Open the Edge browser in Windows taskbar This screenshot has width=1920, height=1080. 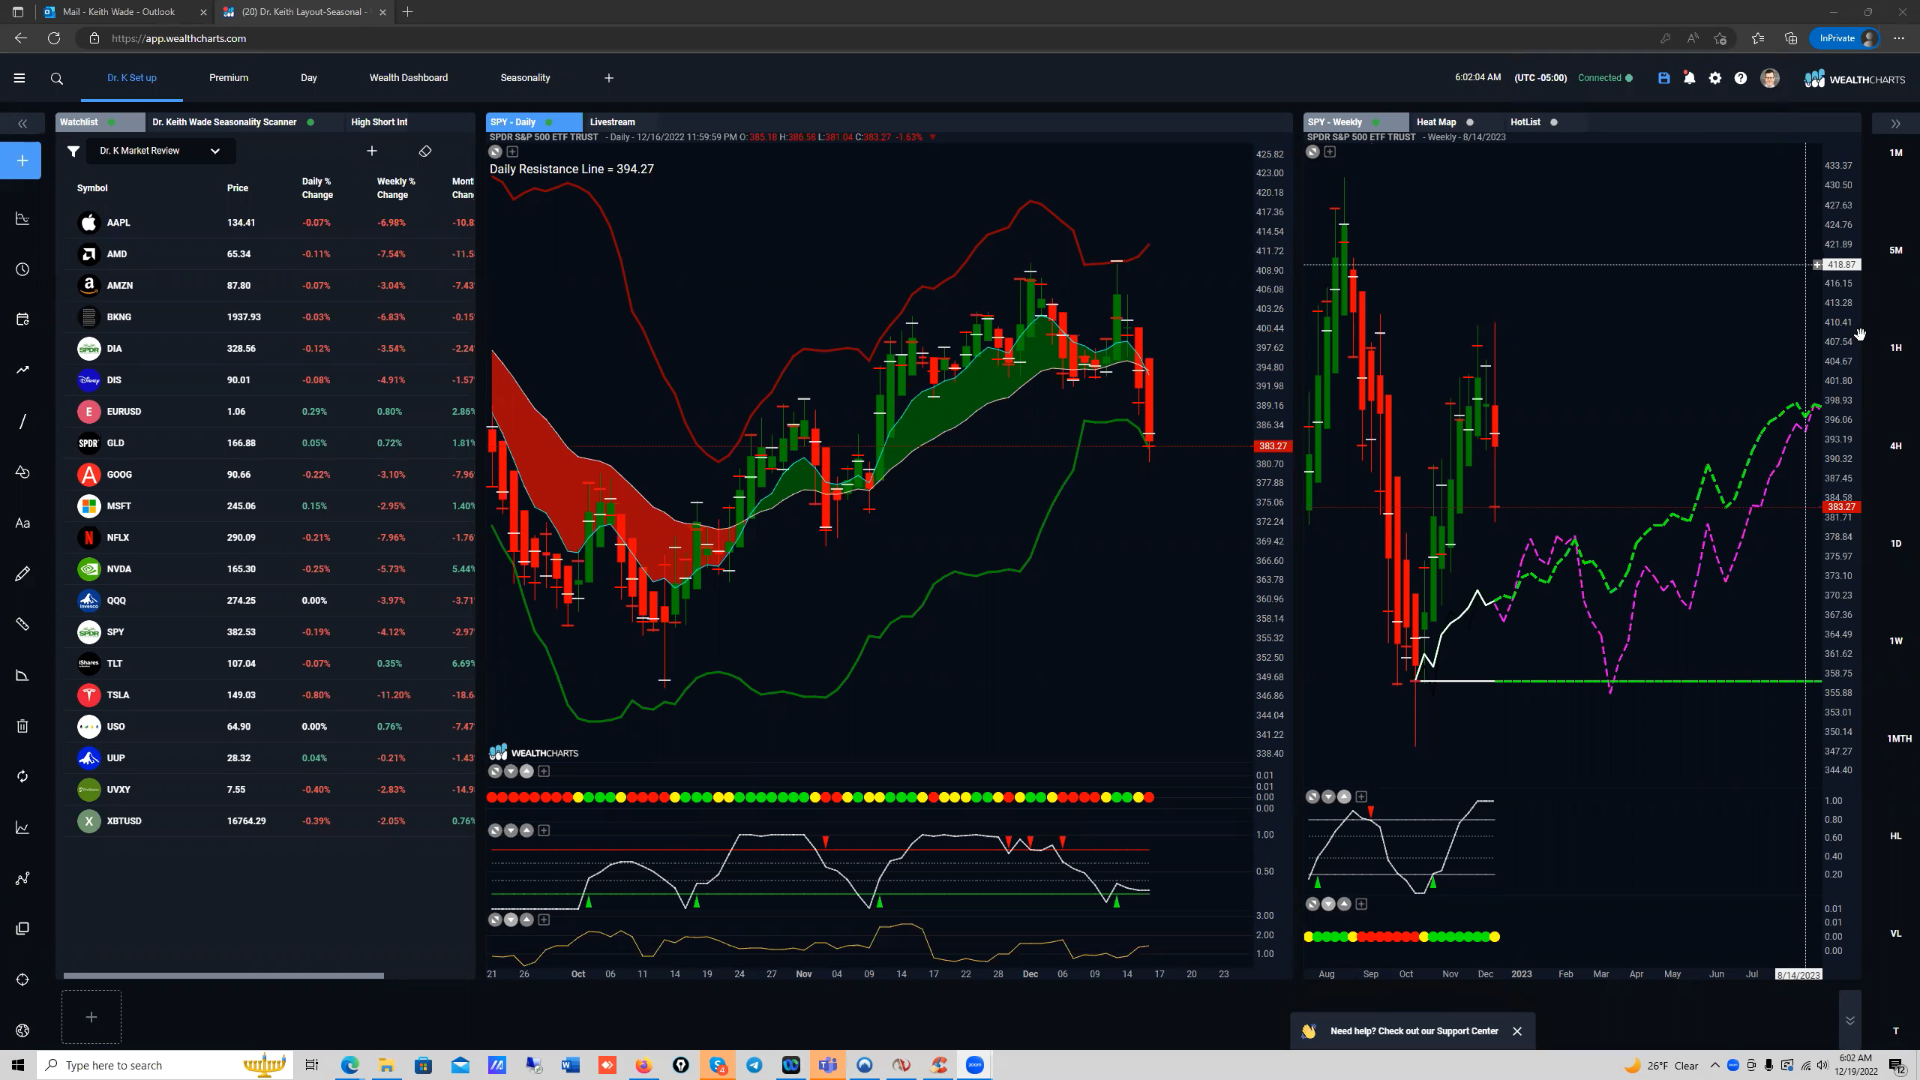click(349, 1065)
